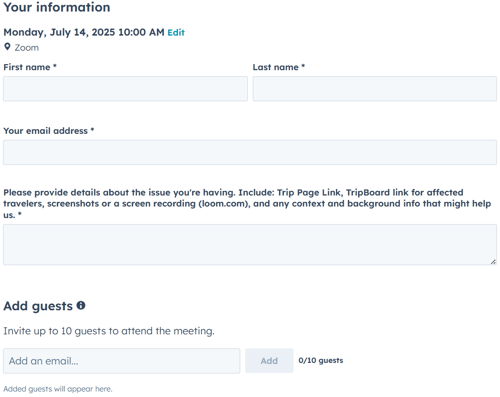Click the Add an email guest field
This screenshot has width=500, height=397.
coord(122,361)
